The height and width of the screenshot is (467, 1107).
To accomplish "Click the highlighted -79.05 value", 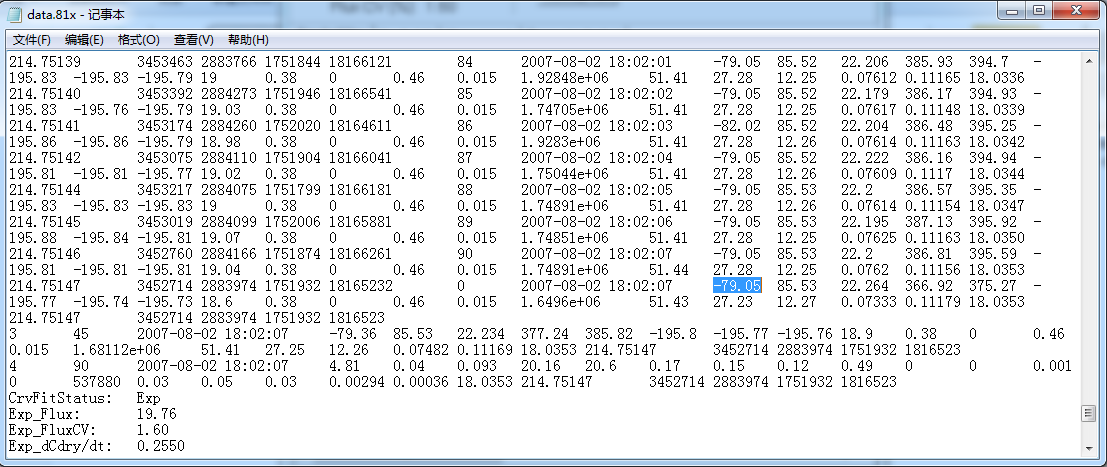I will [737, 285].
